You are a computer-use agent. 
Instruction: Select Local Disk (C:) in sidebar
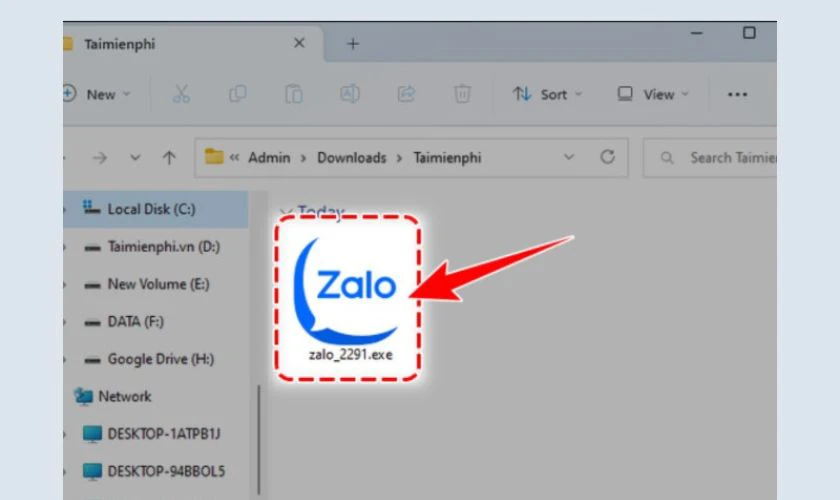(151, 209)
